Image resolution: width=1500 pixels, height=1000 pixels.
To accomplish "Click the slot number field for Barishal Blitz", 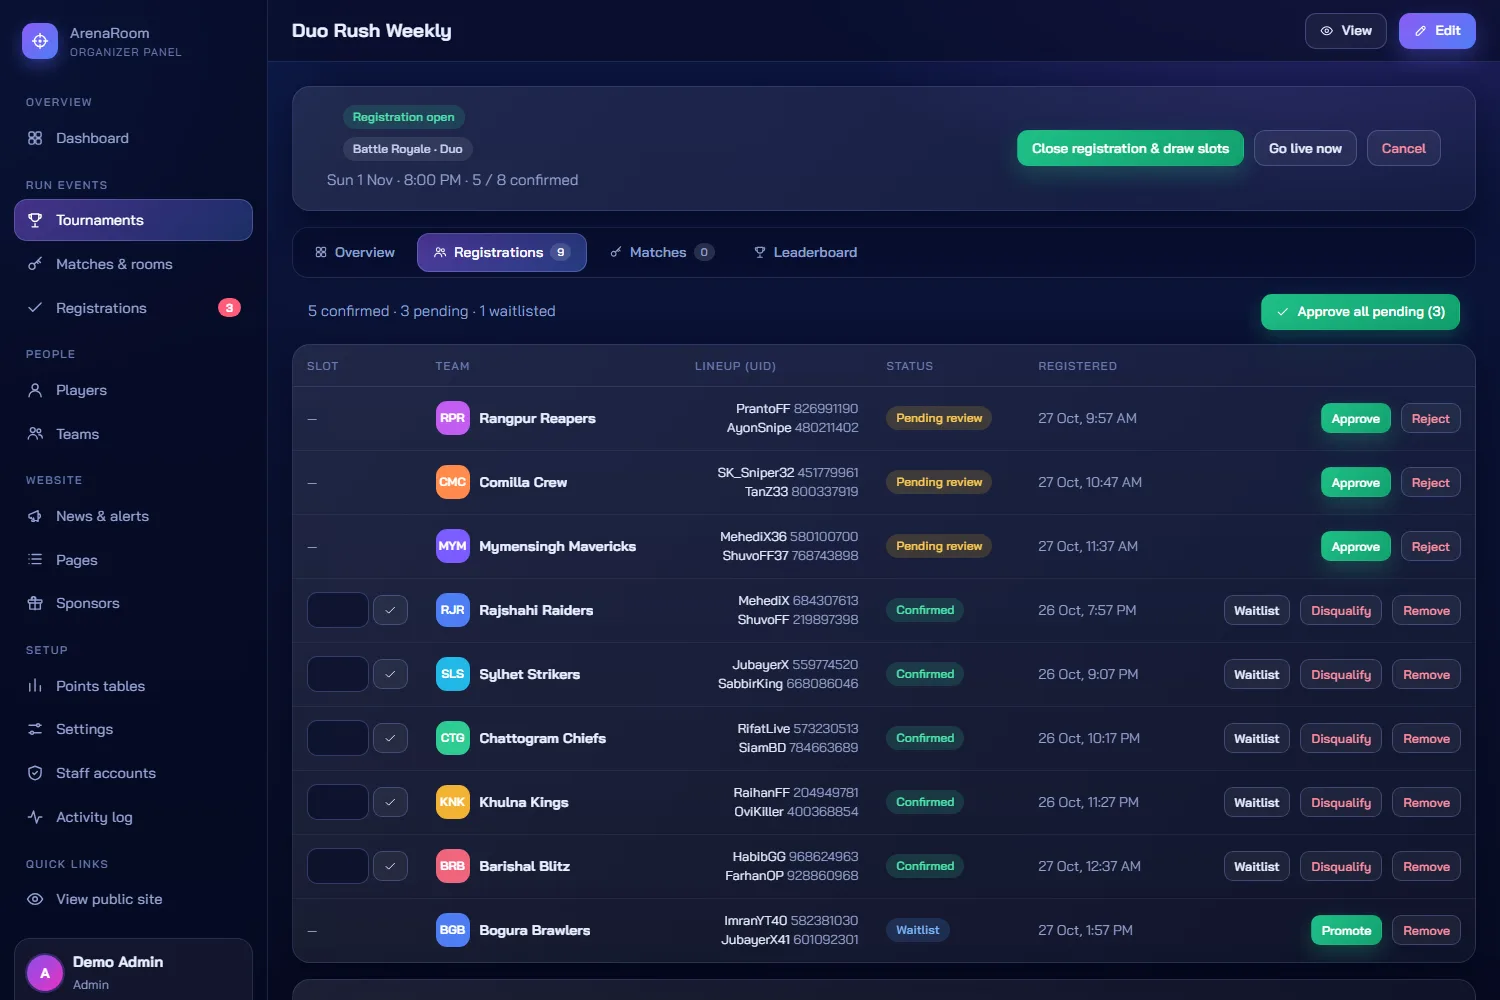I will (x=338, y=866).
